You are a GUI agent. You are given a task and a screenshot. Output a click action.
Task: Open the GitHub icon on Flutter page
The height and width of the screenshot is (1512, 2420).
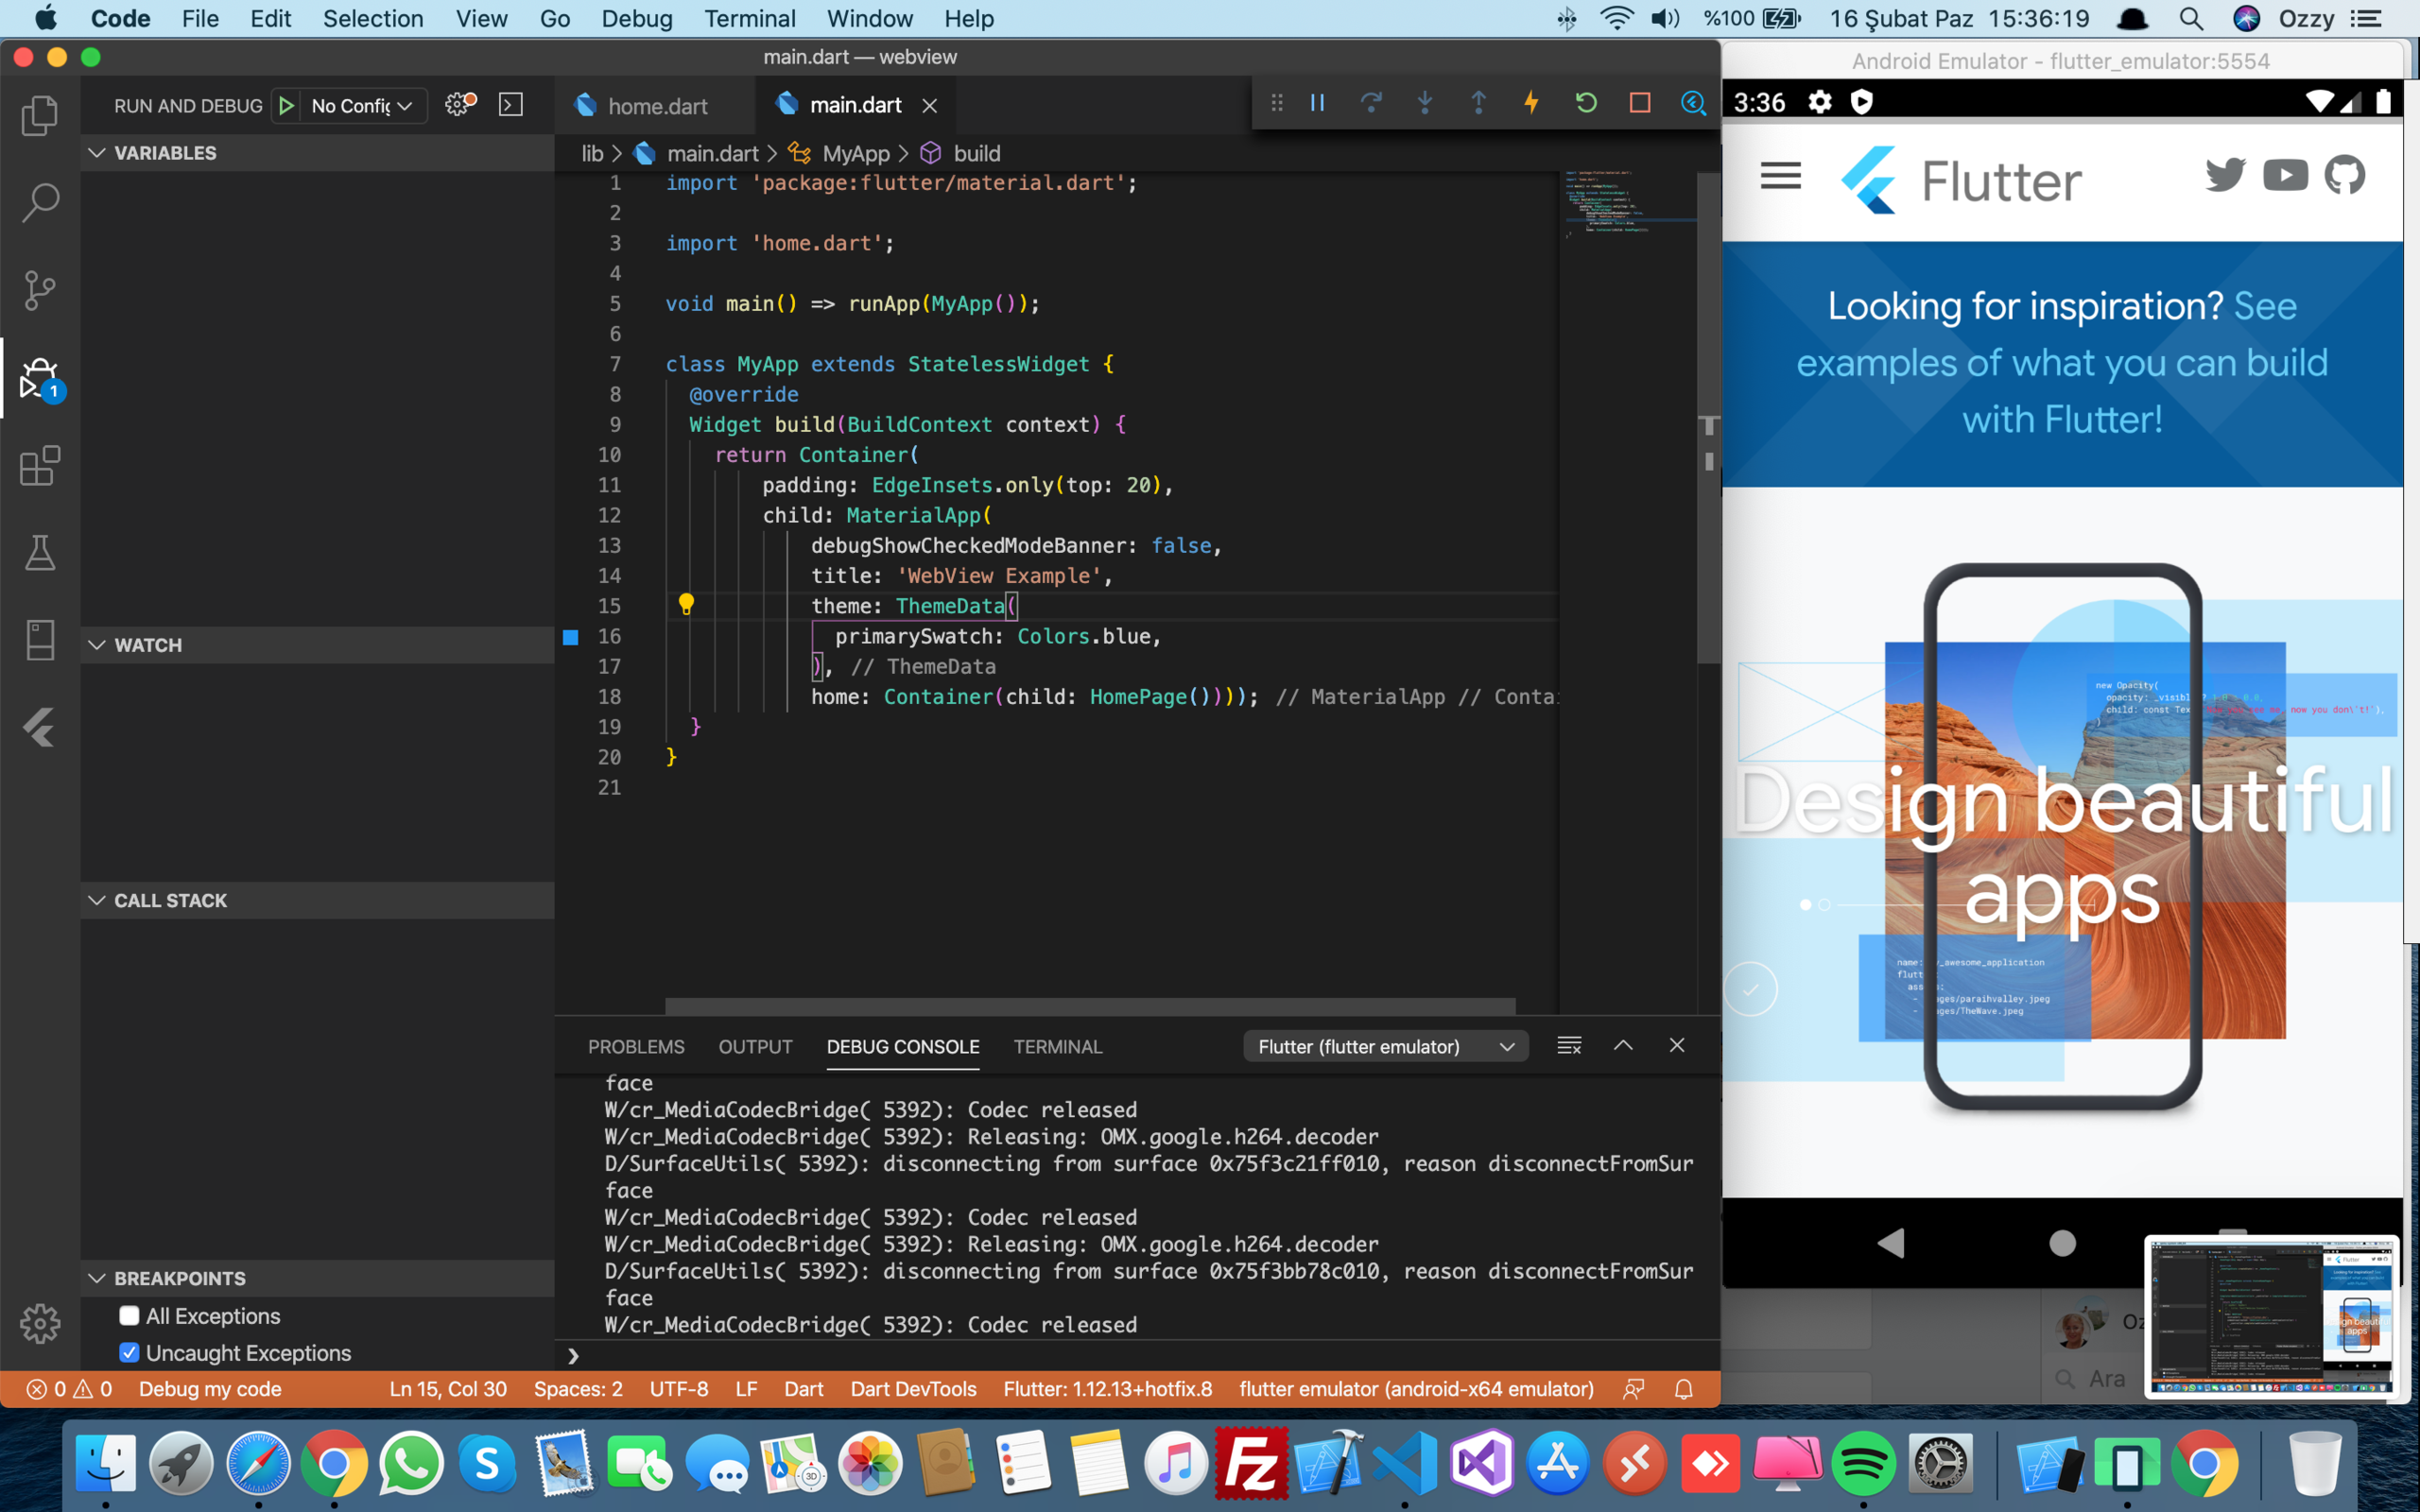2345,175
